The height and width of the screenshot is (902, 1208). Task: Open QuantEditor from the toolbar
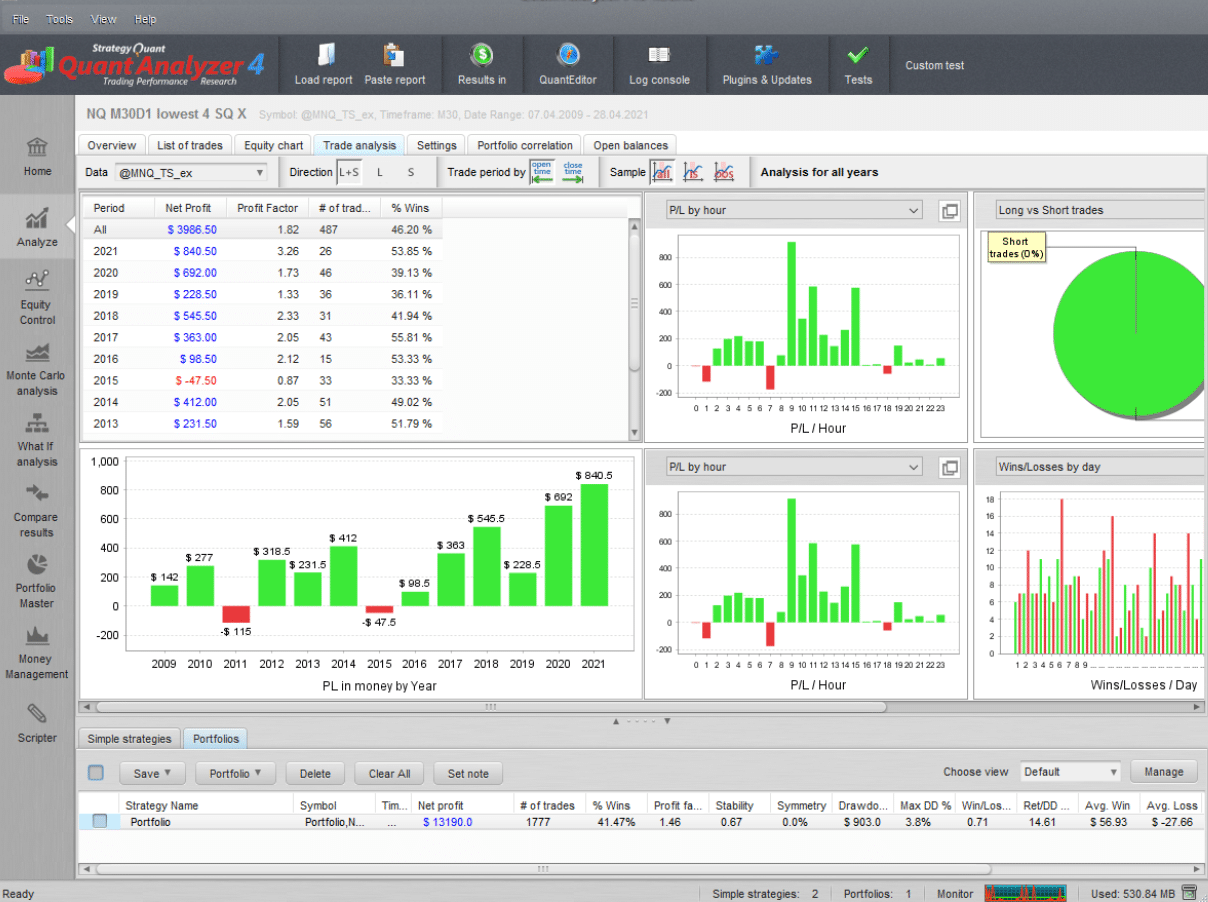click(568, 56)
